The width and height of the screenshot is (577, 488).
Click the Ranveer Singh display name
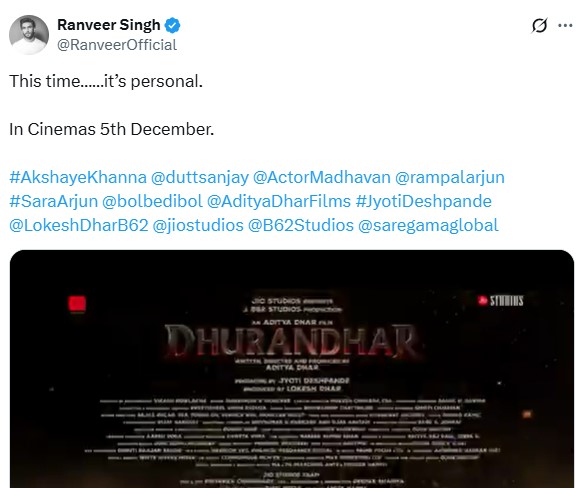tap(109, 25)
